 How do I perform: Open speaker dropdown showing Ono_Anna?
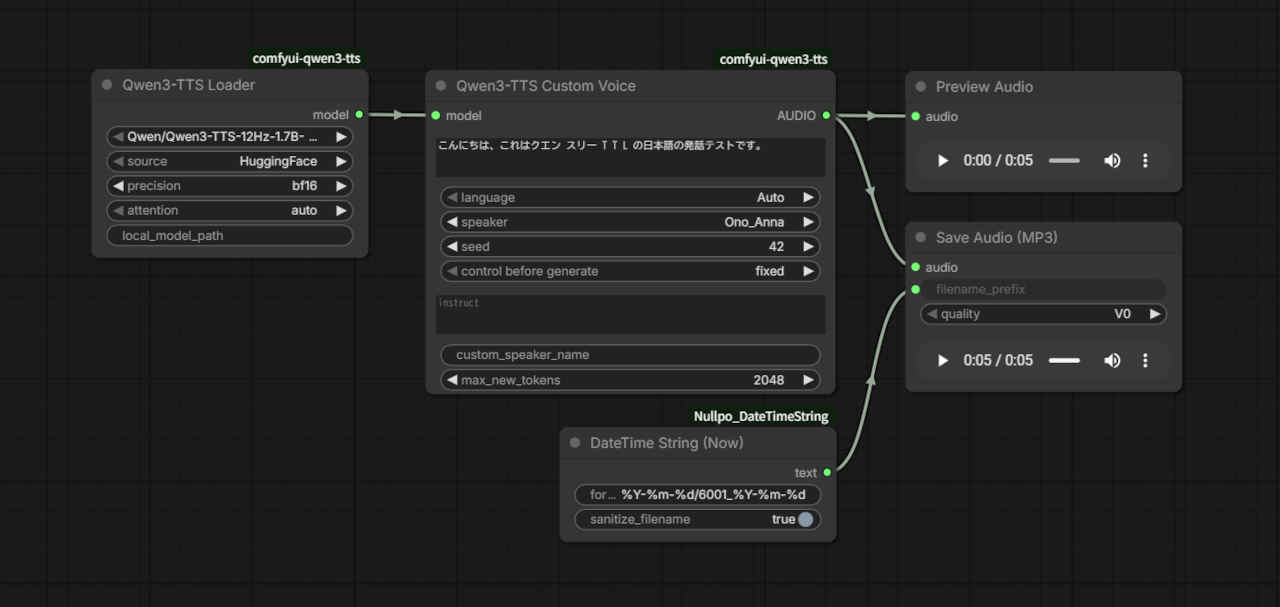630,222
